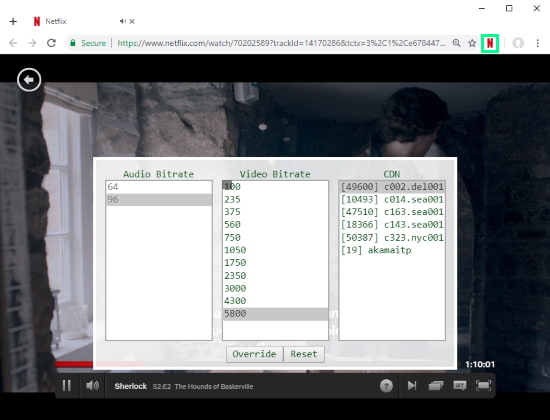Open a new tab with the plus button
Viewport: 550px width, 420px height.
coord(13,21)
